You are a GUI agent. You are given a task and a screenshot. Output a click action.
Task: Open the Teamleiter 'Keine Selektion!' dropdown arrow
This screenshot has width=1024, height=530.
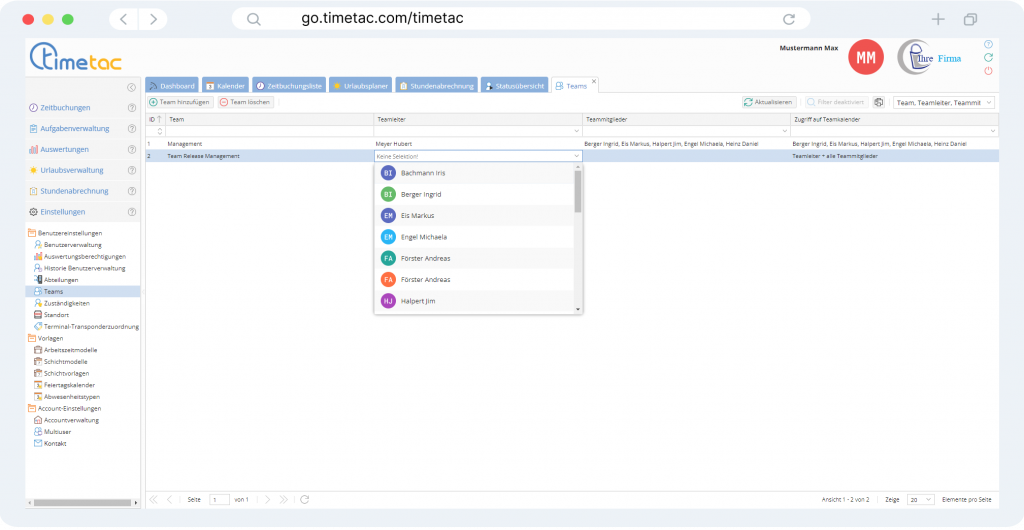[x=577, y=156]
